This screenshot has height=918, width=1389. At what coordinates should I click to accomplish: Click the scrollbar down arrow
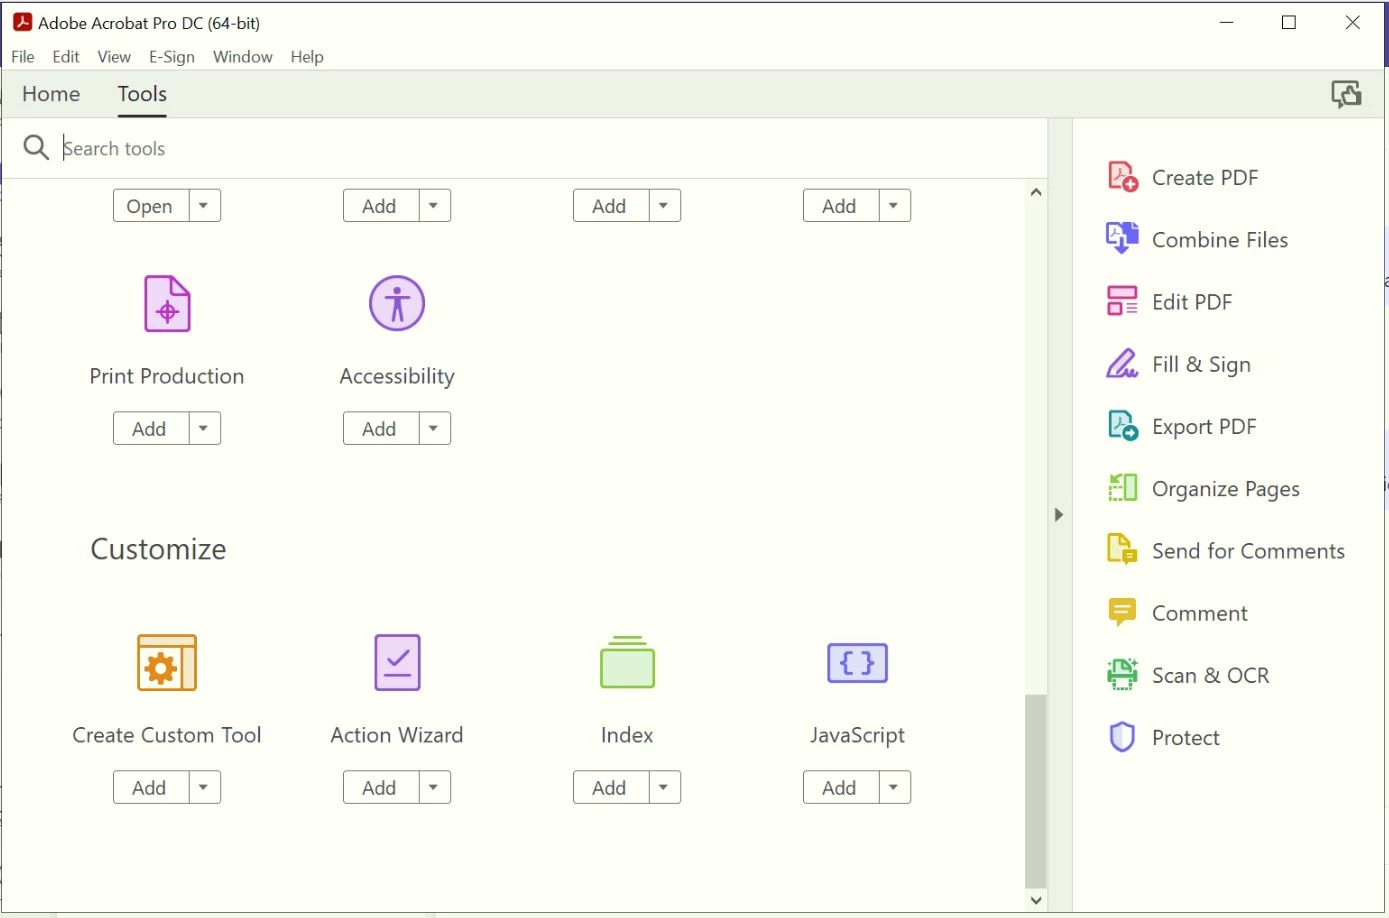coord(1036,900)
